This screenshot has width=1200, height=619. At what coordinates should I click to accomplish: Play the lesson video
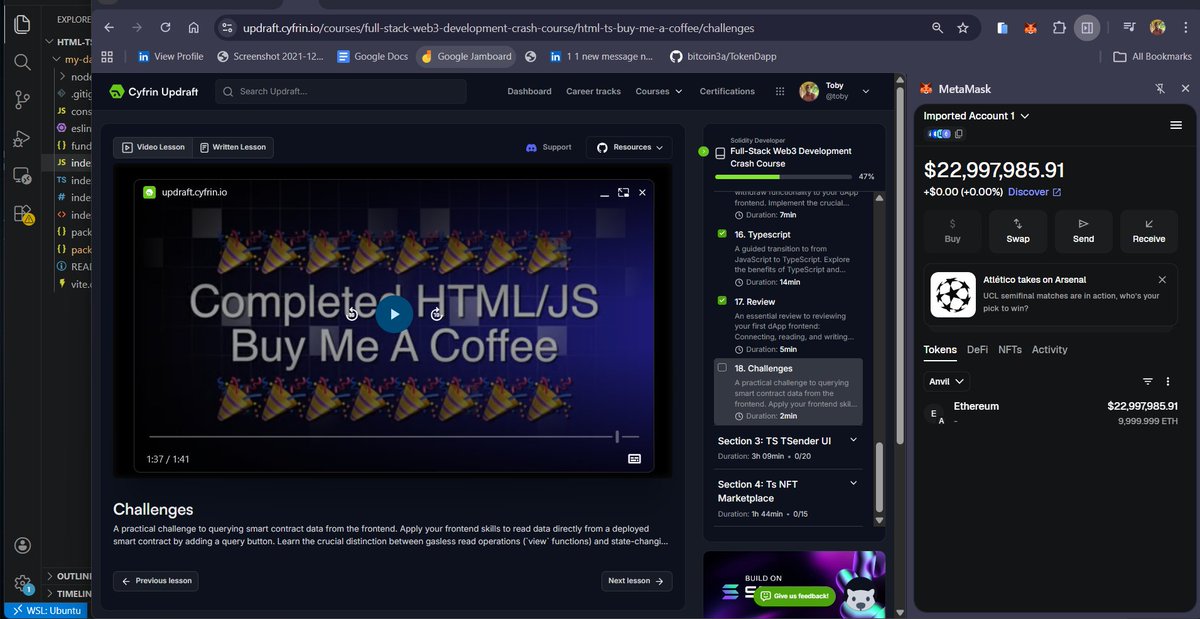[x=394, y=314]
